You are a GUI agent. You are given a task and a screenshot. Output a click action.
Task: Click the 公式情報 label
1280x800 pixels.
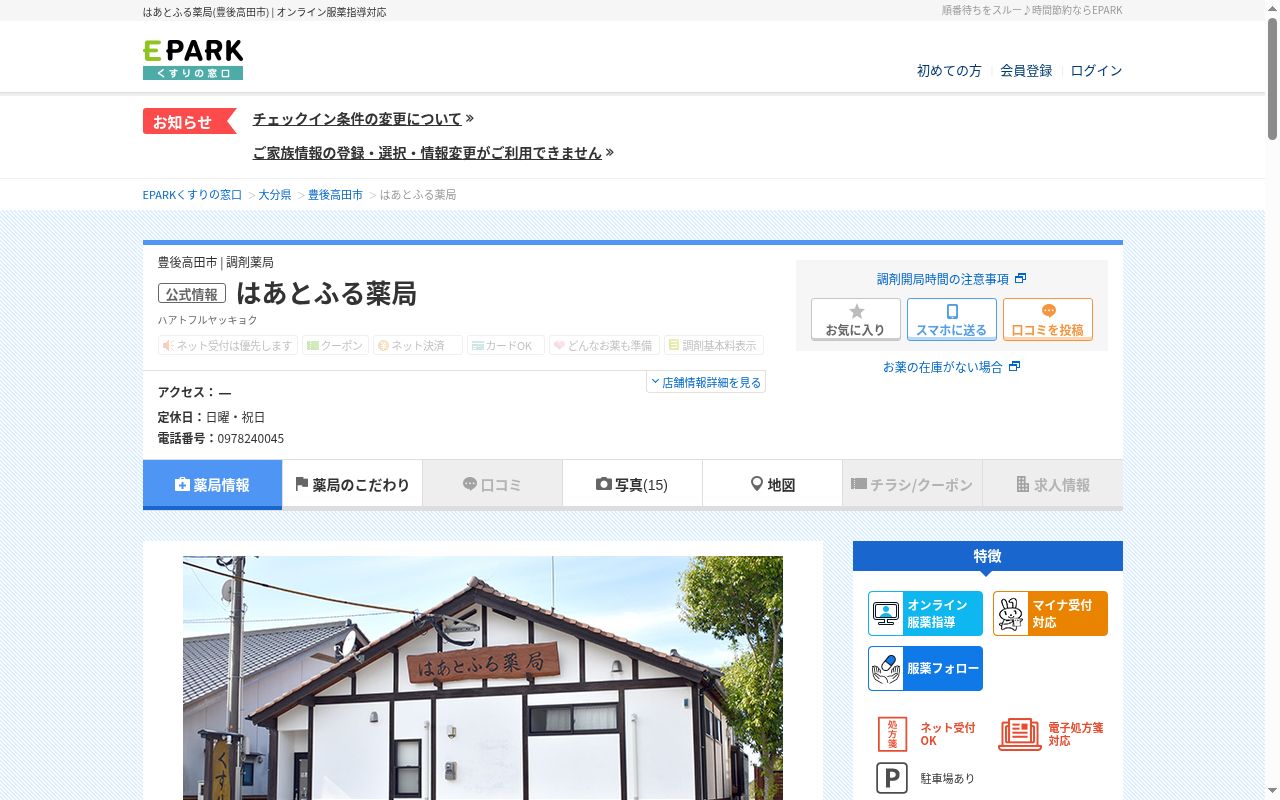click(x=192, y=294)
